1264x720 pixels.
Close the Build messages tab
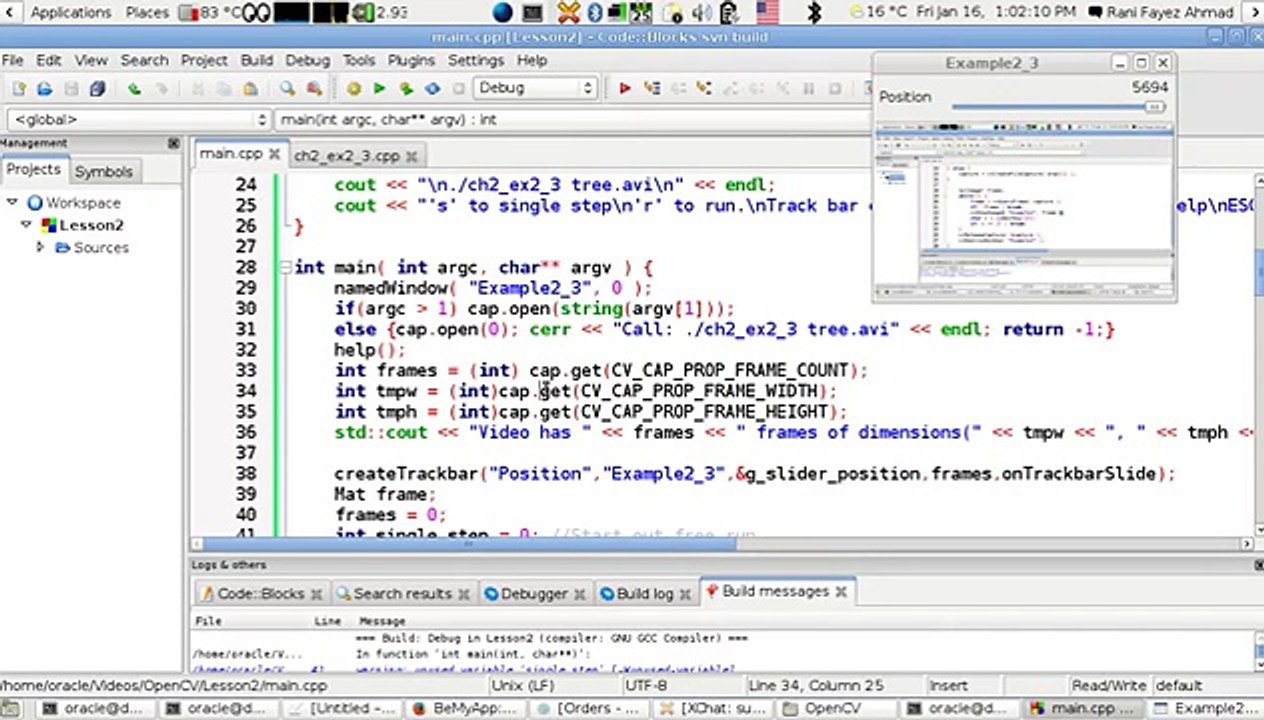pos(841,592)
